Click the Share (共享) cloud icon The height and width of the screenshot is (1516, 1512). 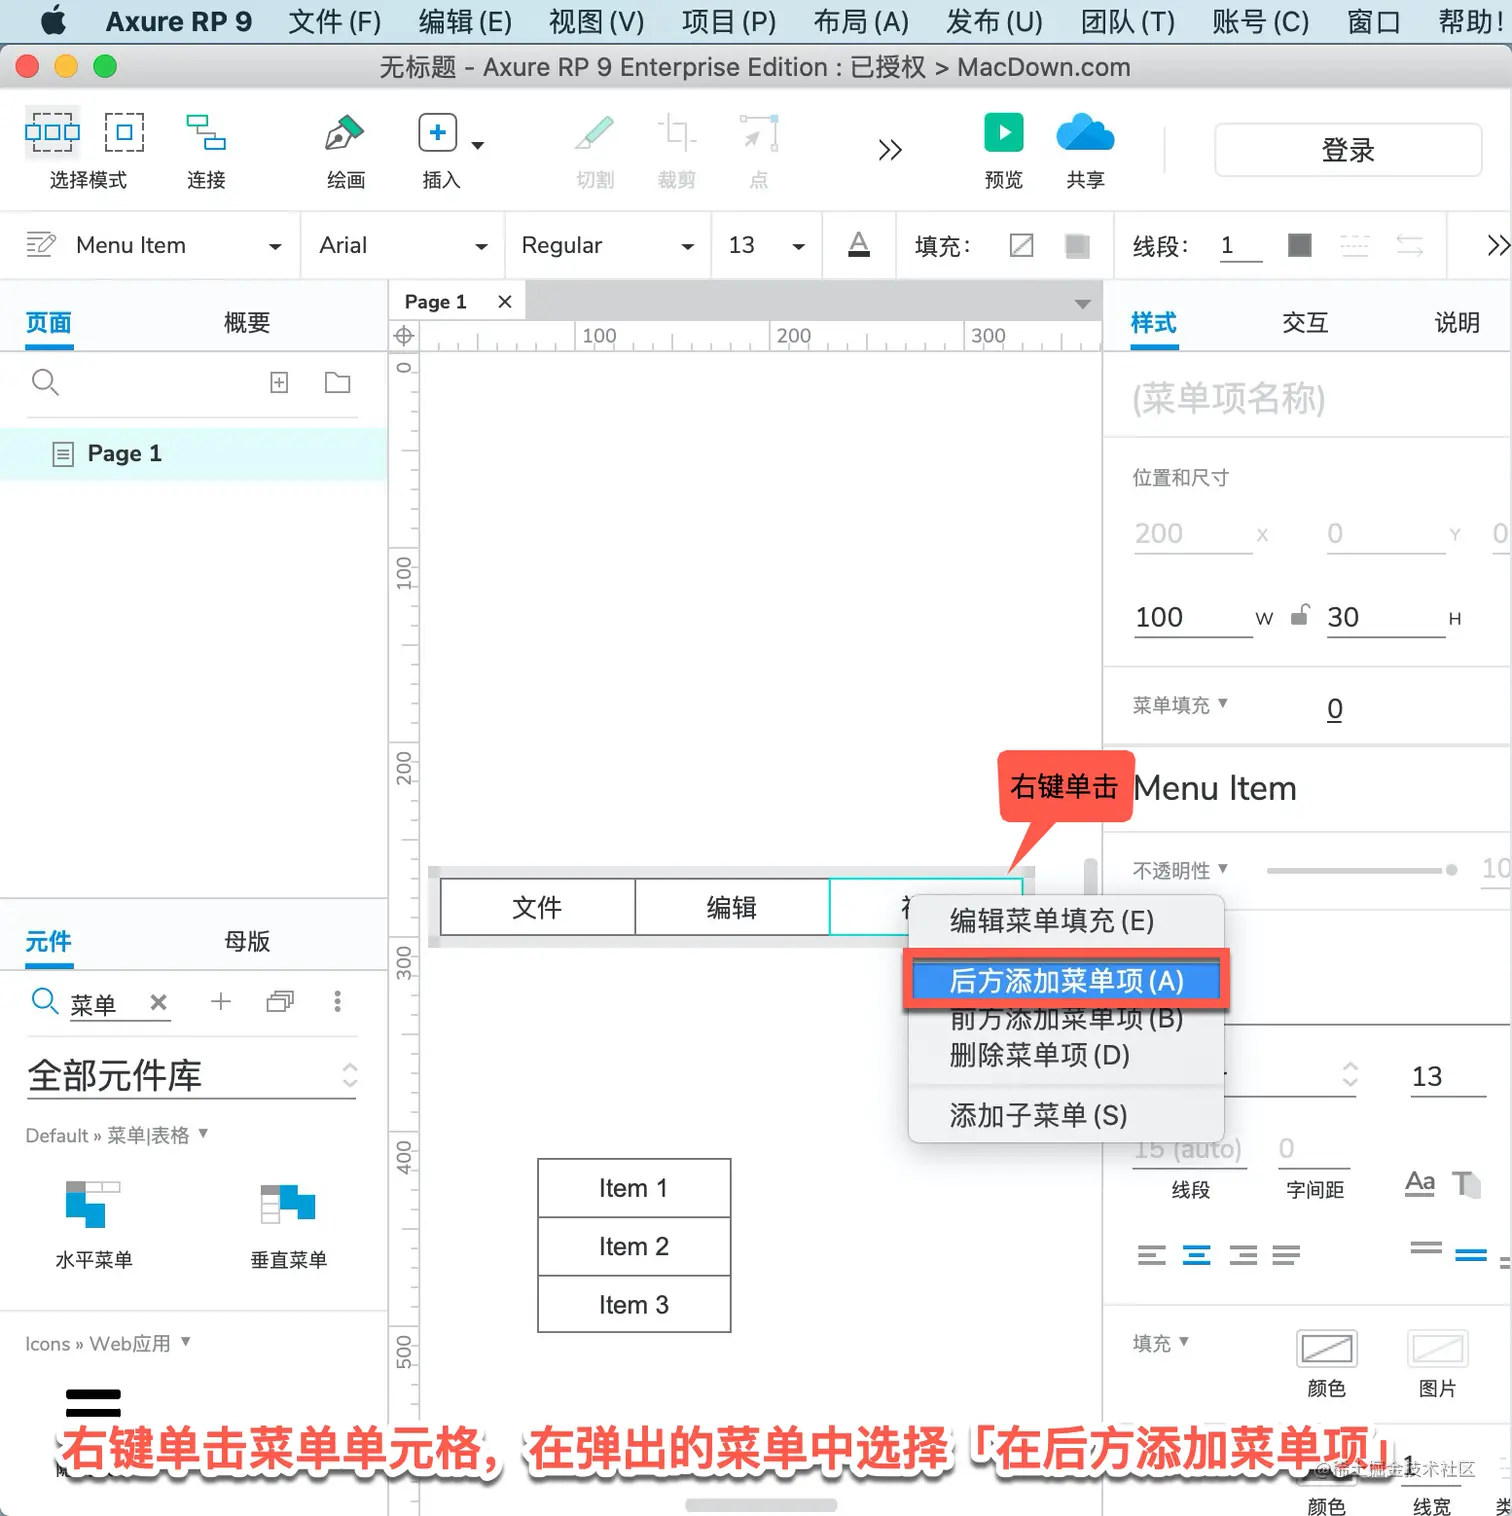1085,132
